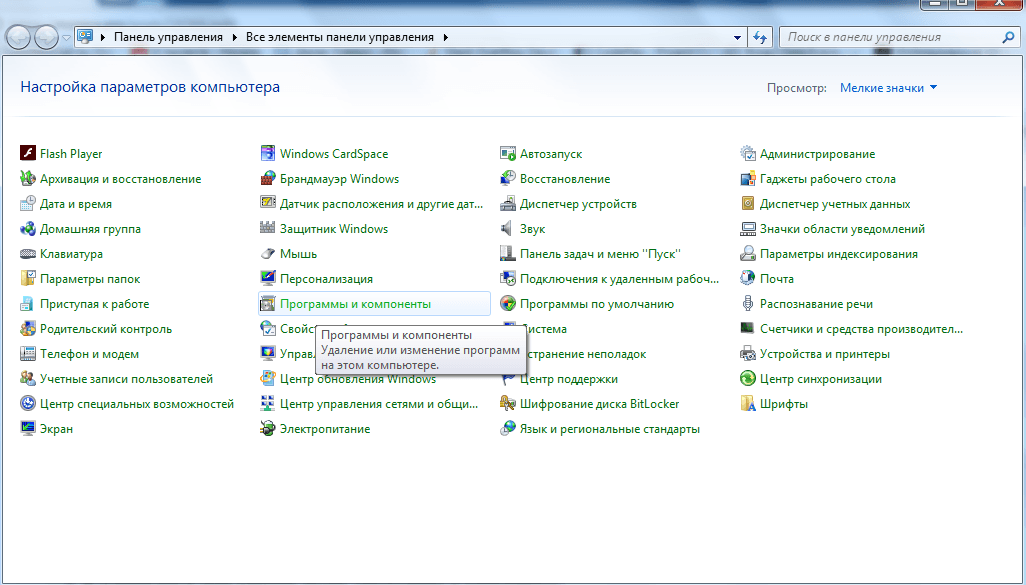The image size is (1026, 585).
Task: Open Центр поддержки link
Action: click(x=569, y=379)
